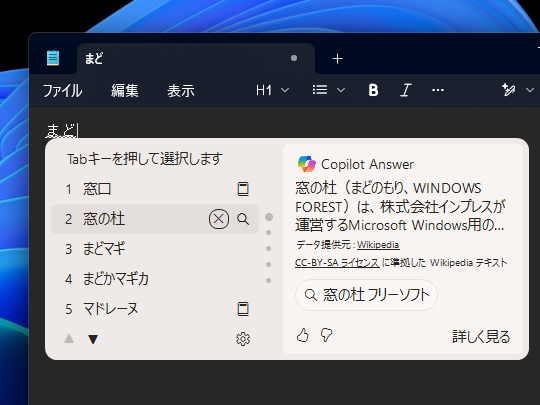Choose candidate 5 マドレーヌ
Screen dimensions: 540x405
(155, 309)
